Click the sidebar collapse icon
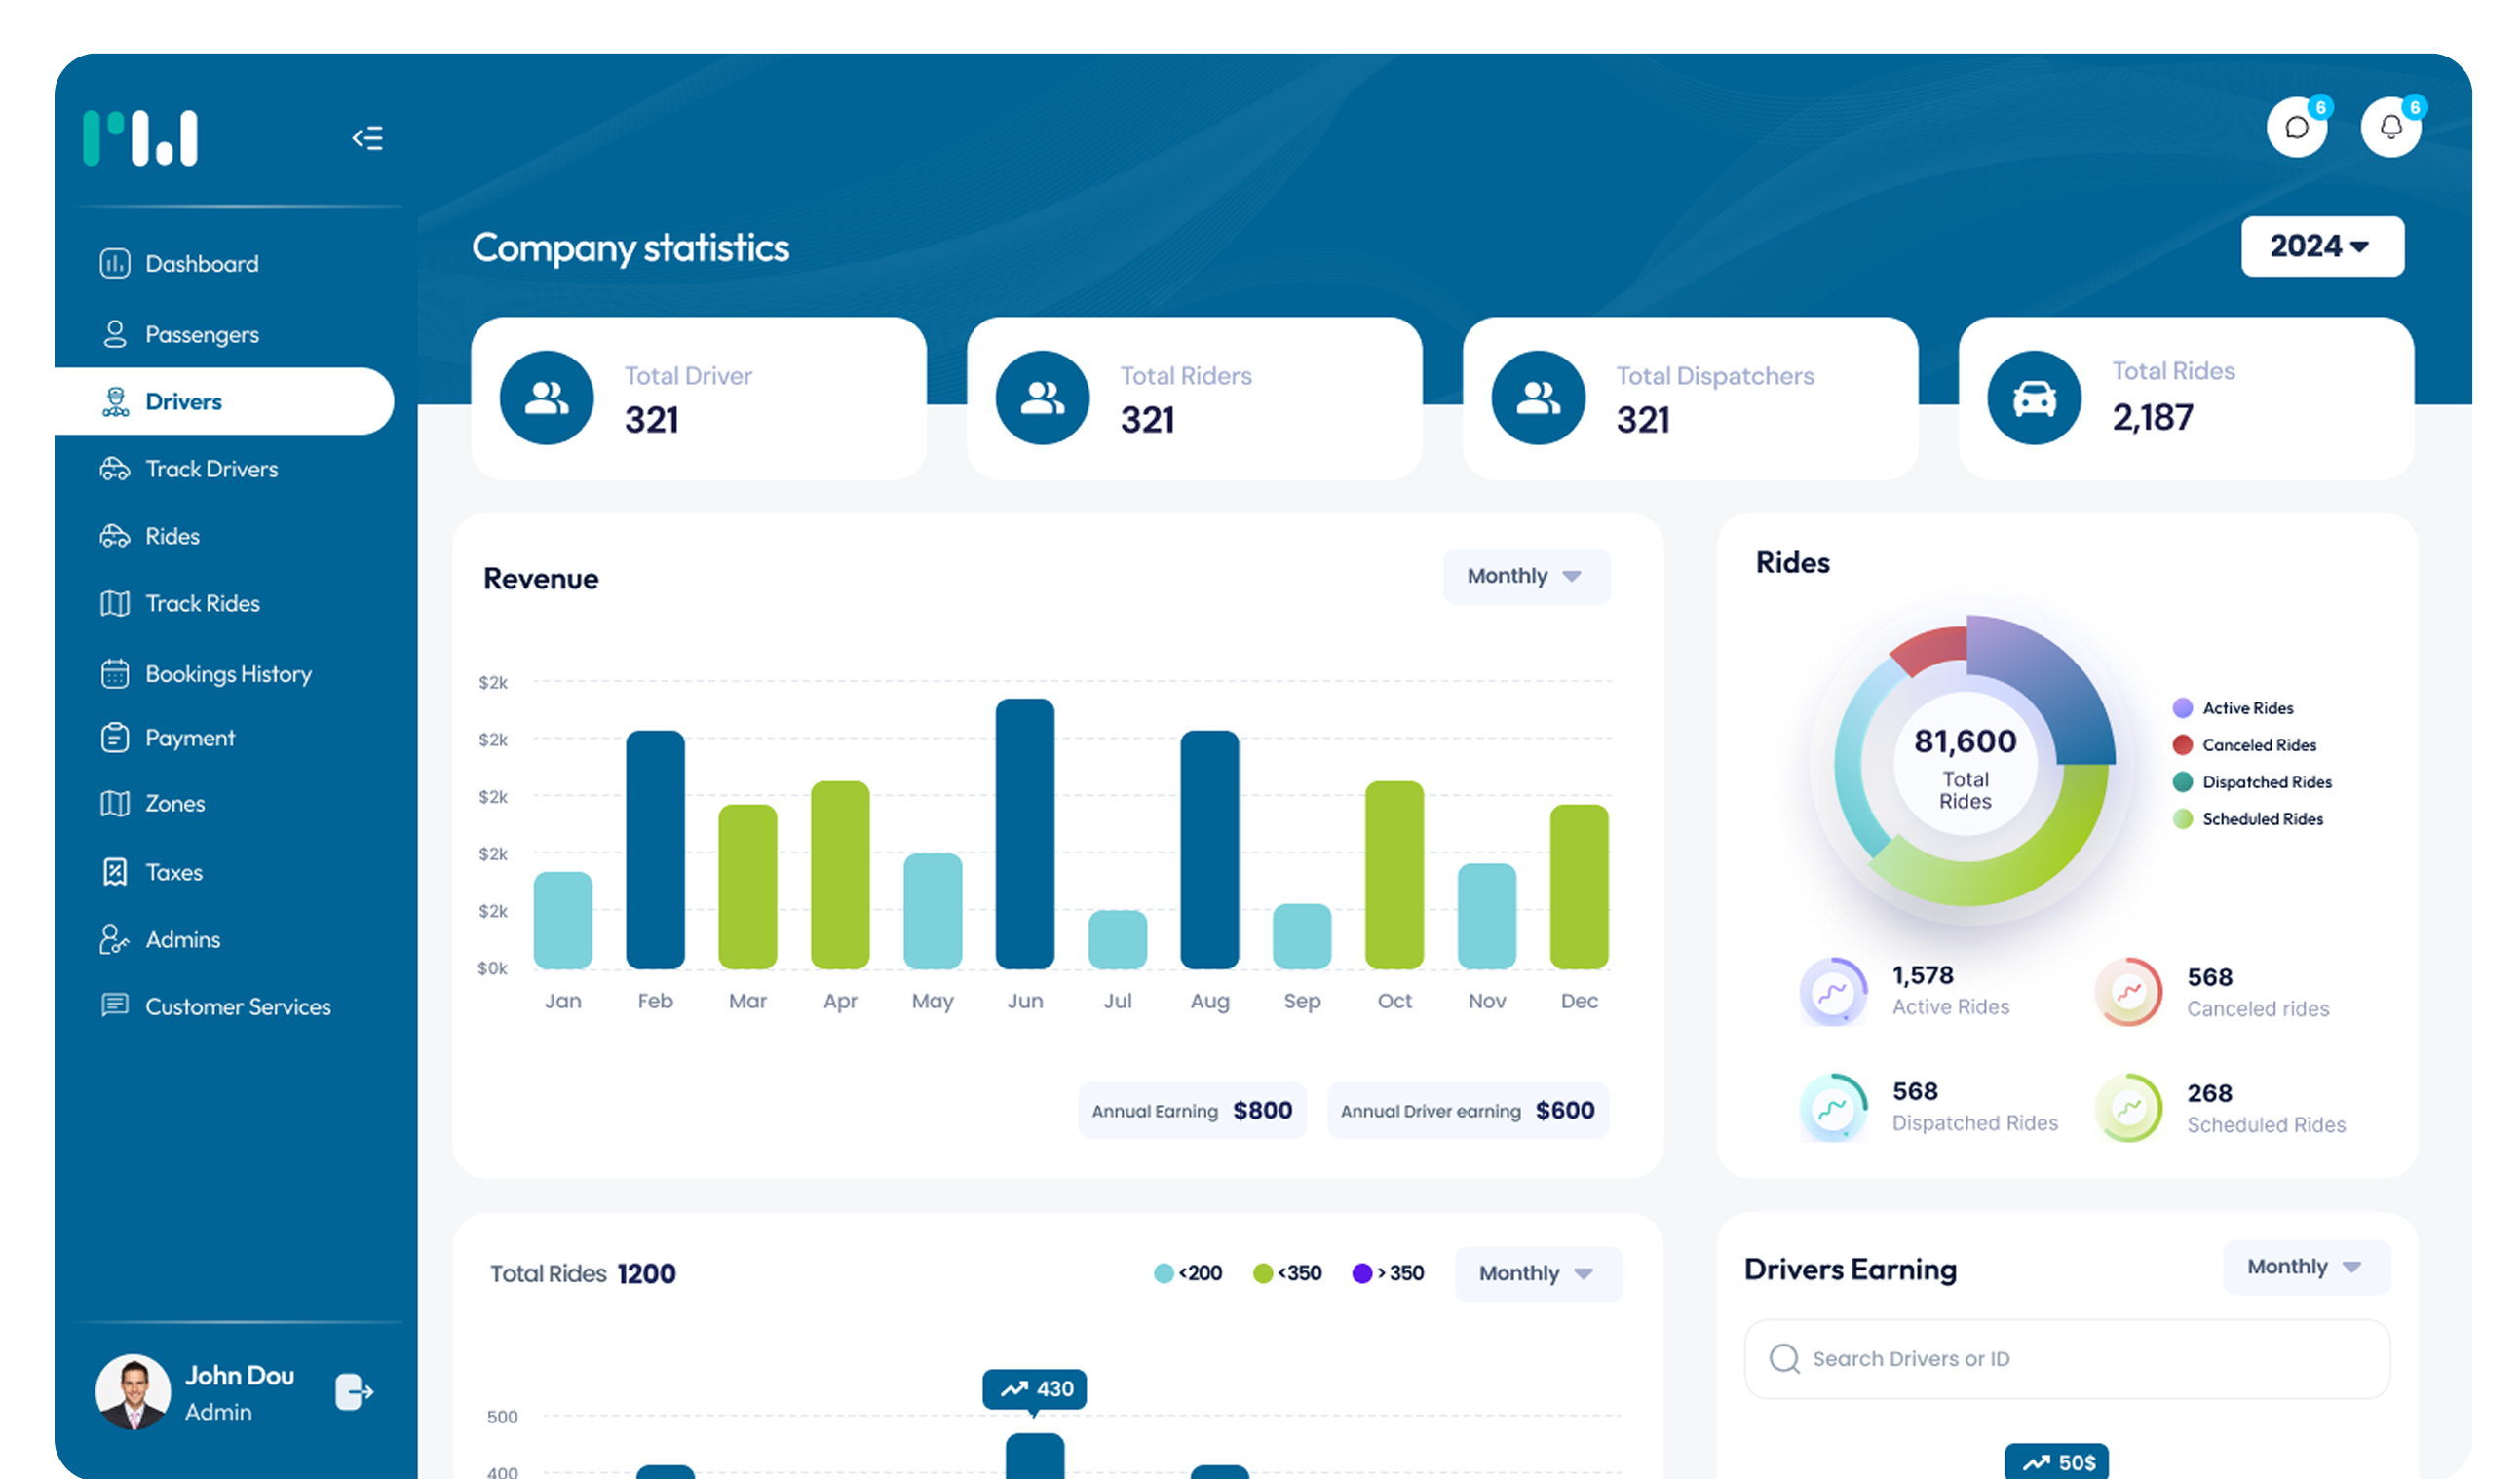The height and width of the screenshot is (1479, 2520). pos(367,138)
